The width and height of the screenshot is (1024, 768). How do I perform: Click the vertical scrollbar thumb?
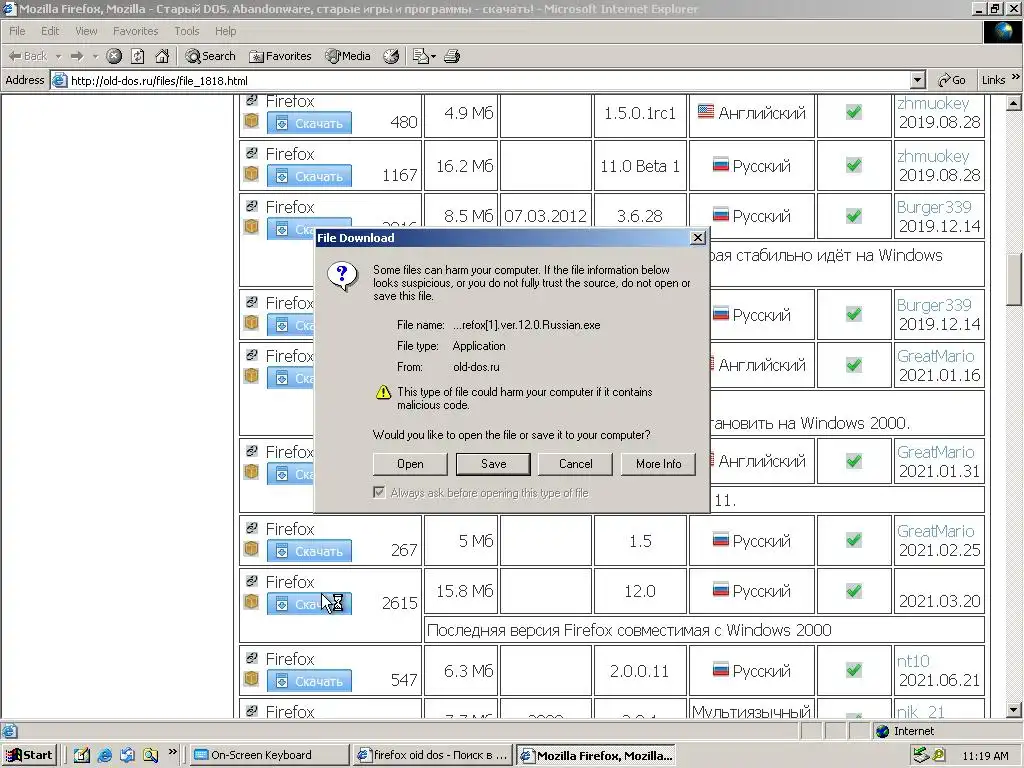point(1013,280)
